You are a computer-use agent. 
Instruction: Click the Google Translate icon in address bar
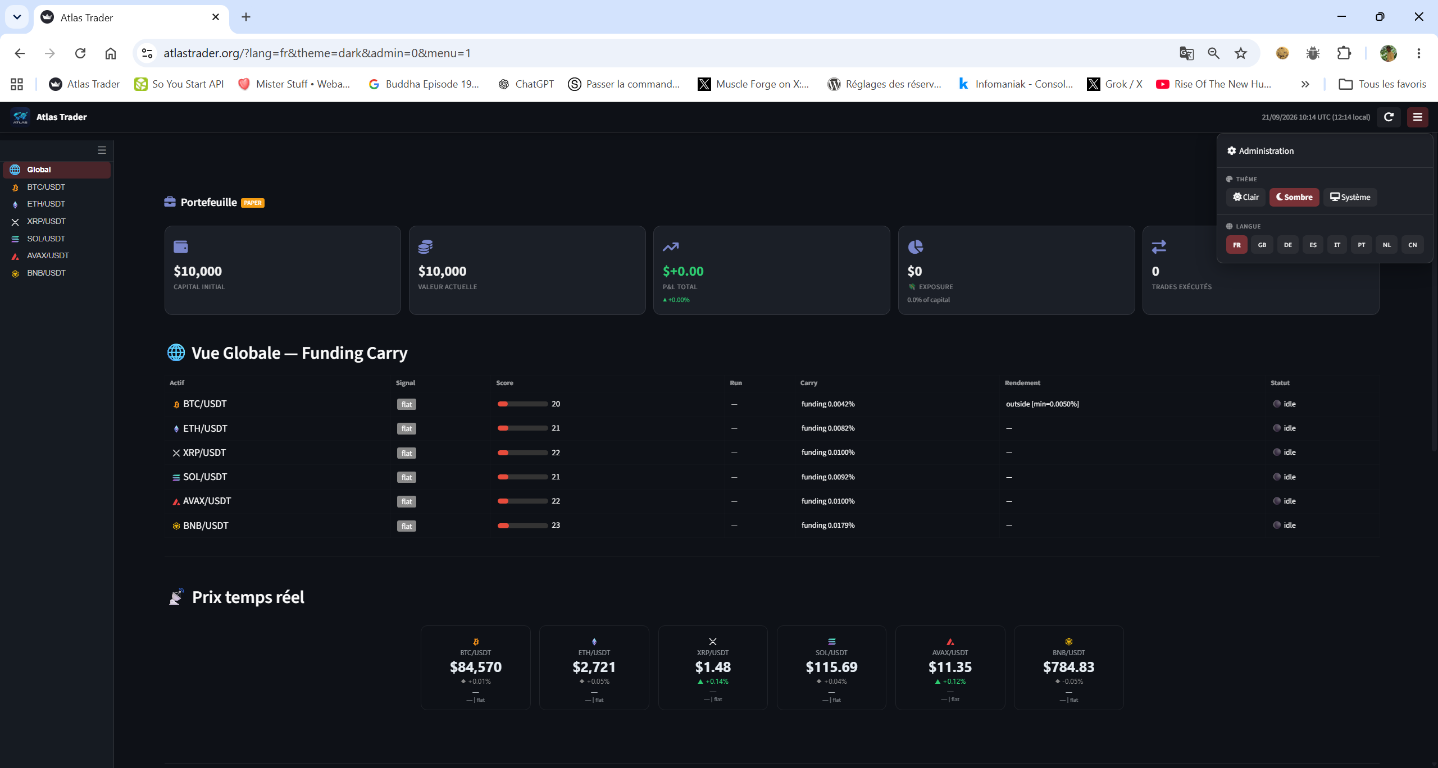[x=1186, y=53]
